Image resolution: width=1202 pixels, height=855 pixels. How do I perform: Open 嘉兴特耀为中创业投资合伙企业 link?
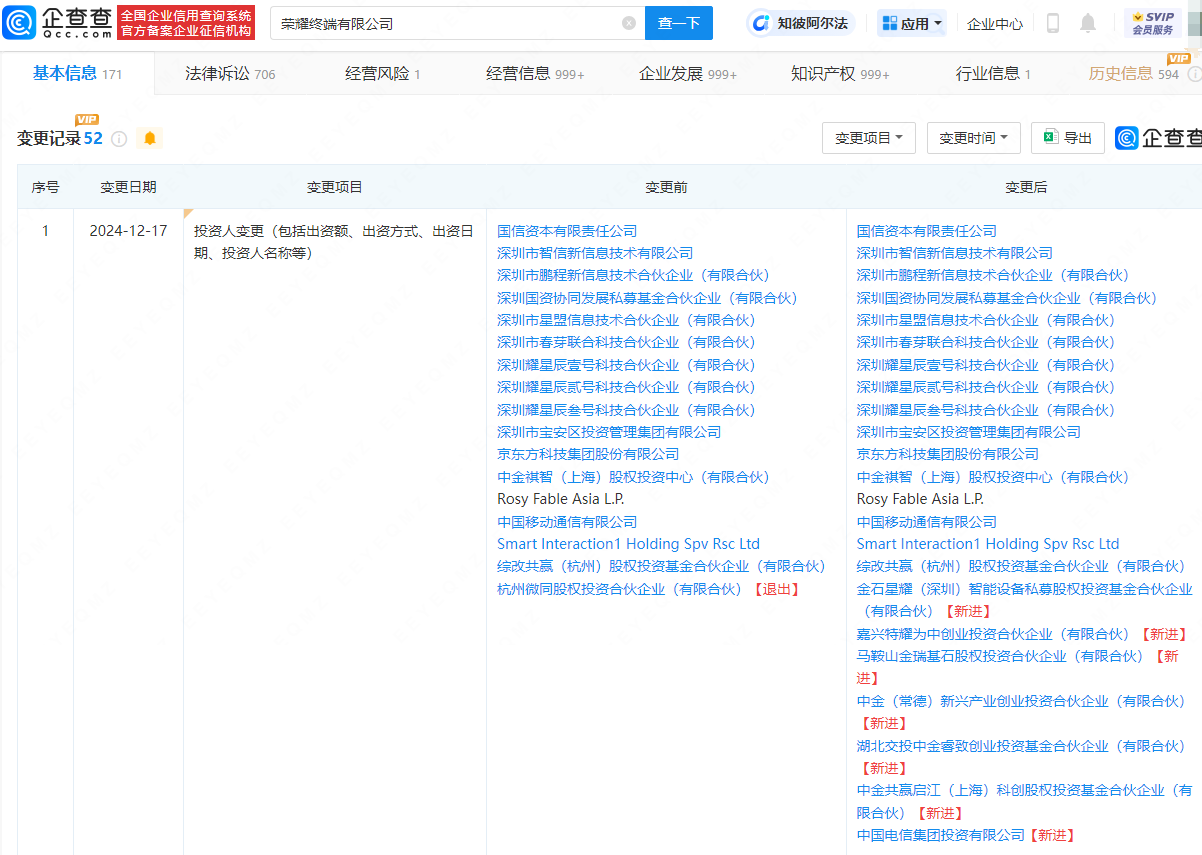(997, 634)
